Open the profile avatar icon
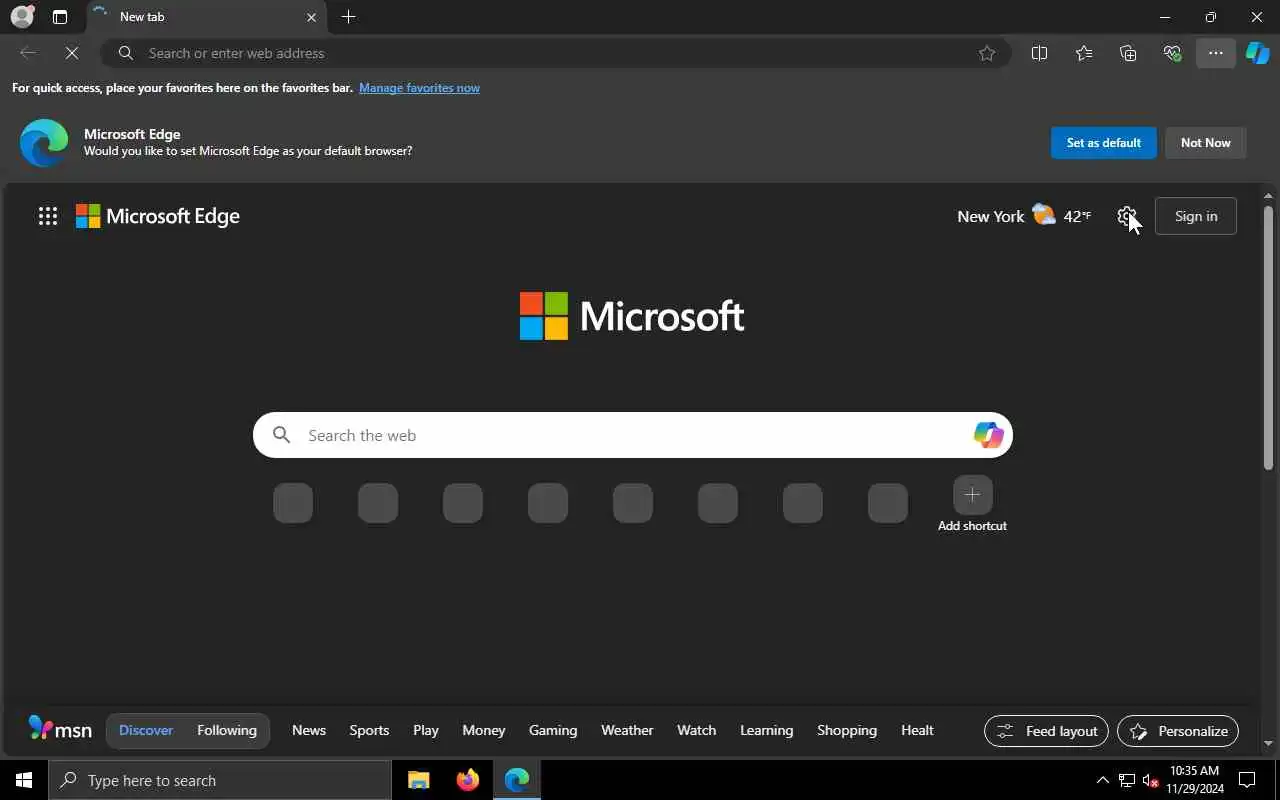 point(22,17)
